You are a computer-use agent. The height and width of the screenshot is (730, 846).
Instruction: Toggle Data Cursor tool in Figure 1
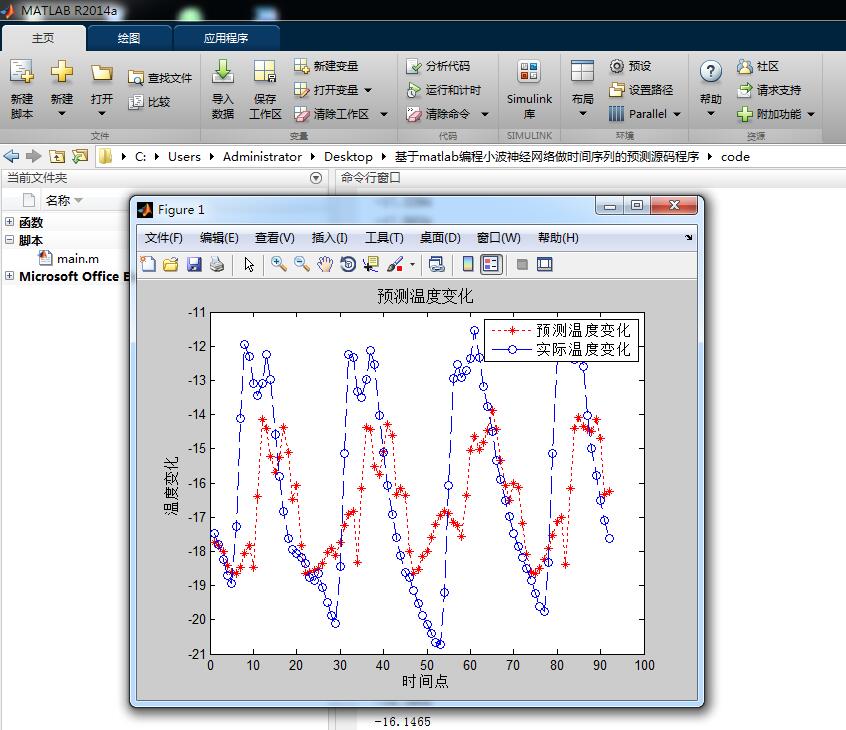pos(371,264)
